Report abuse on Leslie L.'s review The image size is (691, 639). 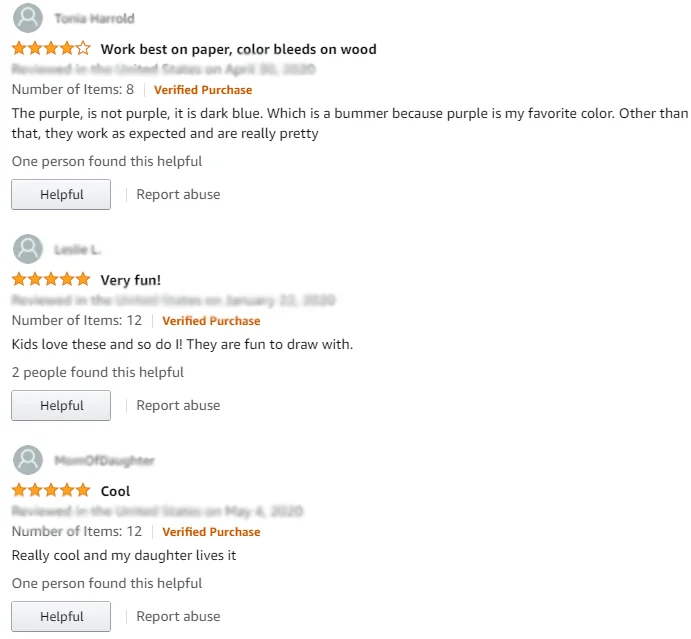click(178, 406)
